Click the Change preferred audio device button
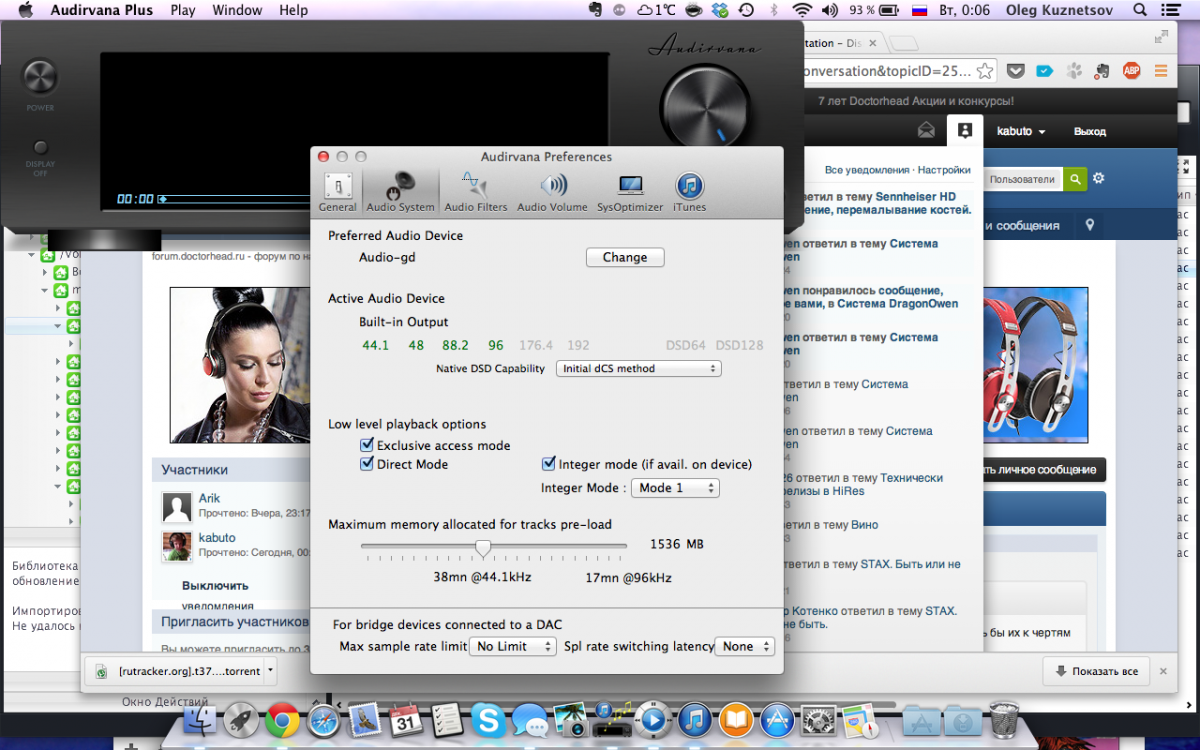Image resolution: width=1200 pixels, height=750 pixels. tap(625, 257)
